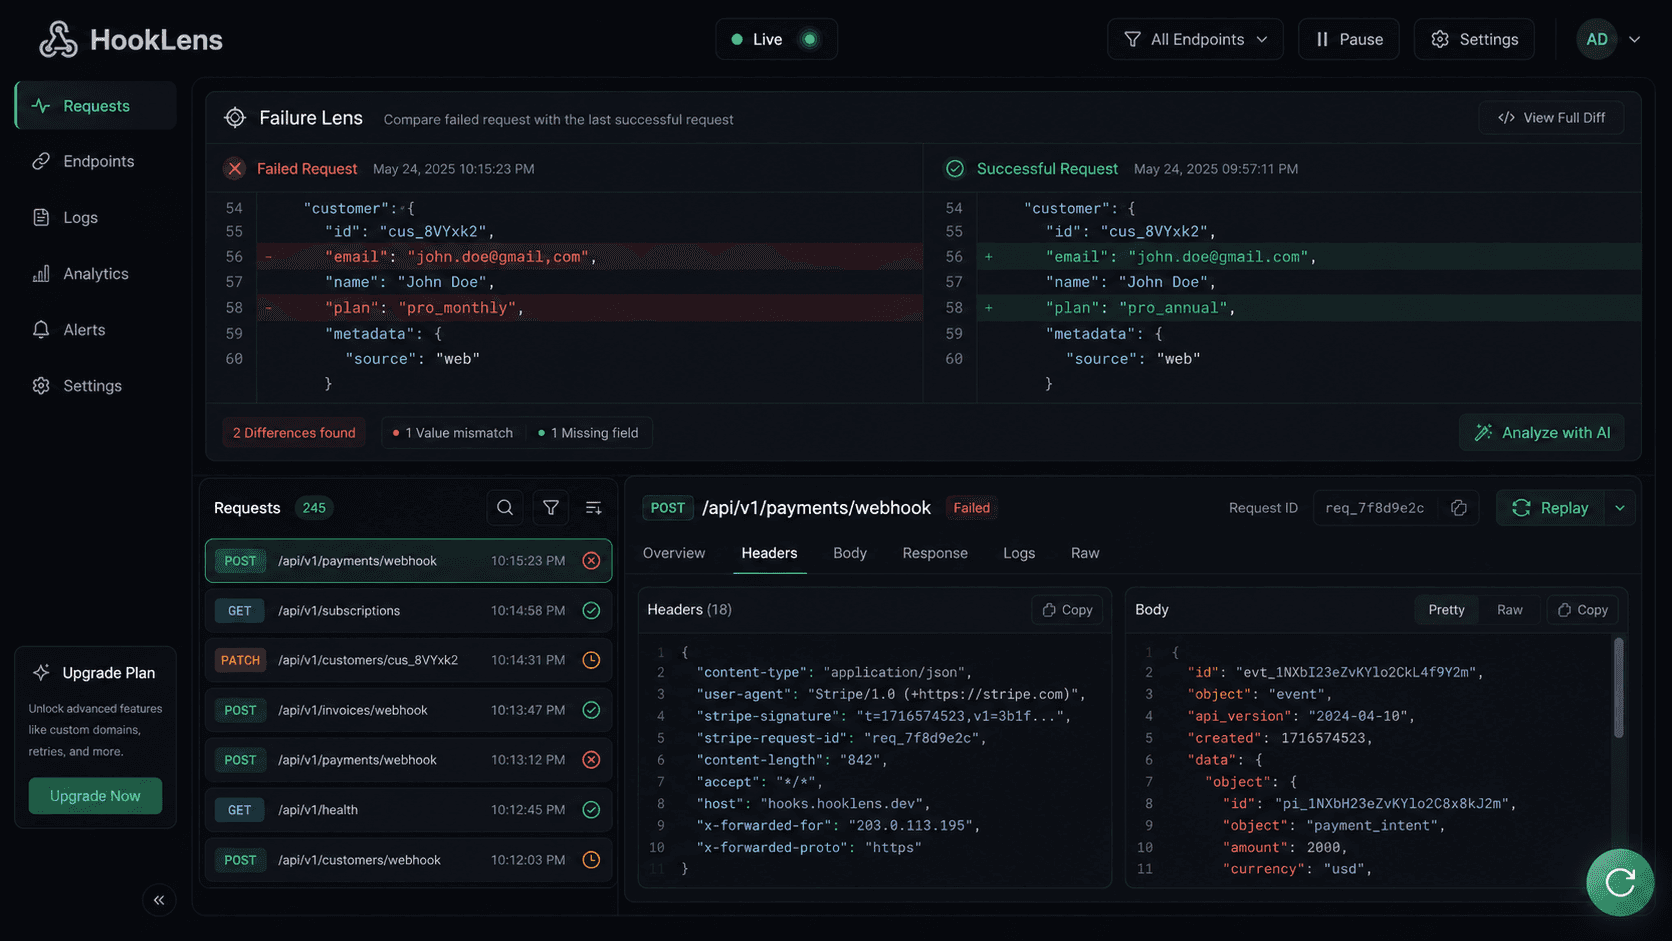Click the 245 requests count badge

point(314,508)
